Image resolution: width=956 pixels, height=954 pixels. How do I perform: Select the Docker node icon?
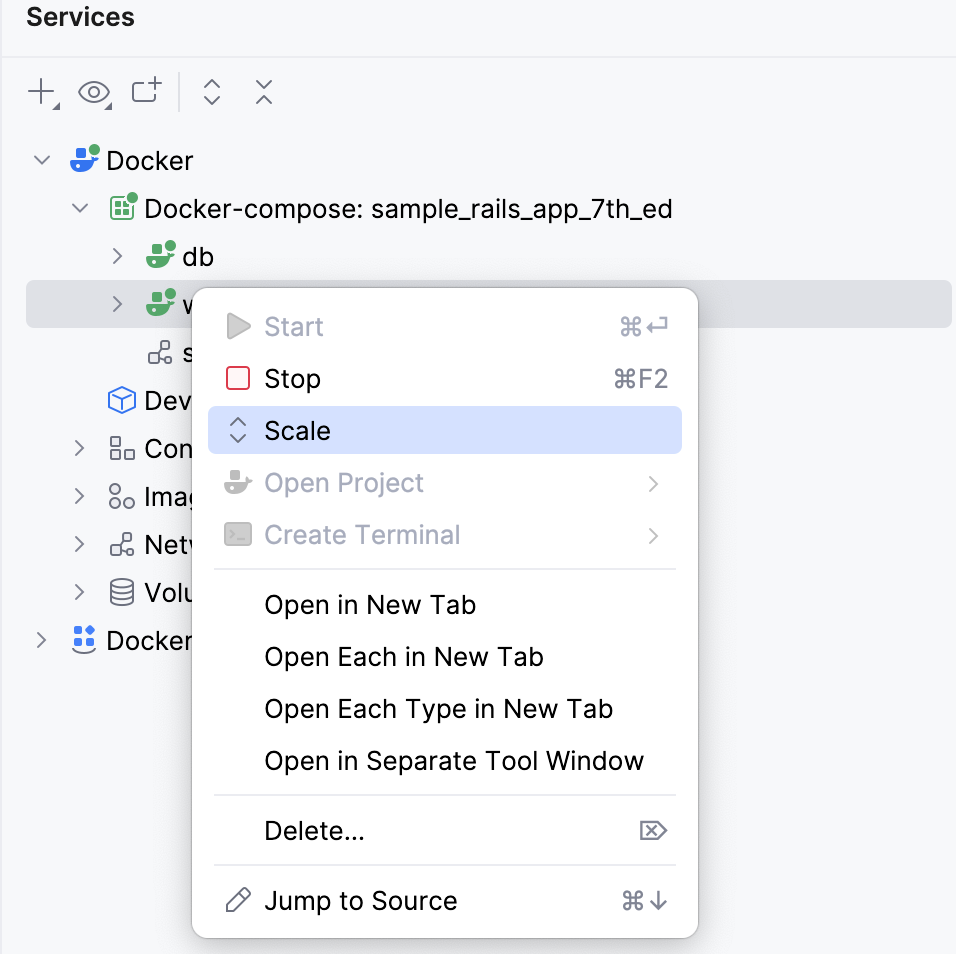pyautogui.click(x=83, y=158)
